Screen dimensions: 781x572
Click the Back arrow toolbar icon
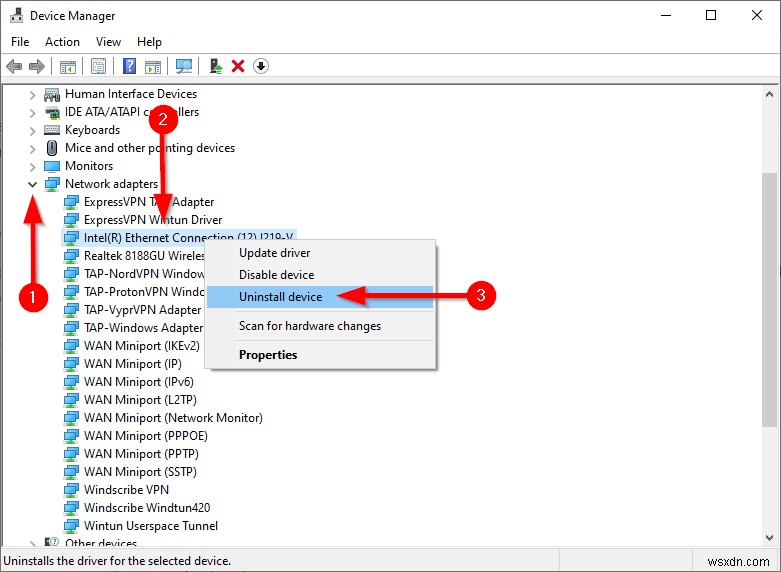tap(14, 66)
